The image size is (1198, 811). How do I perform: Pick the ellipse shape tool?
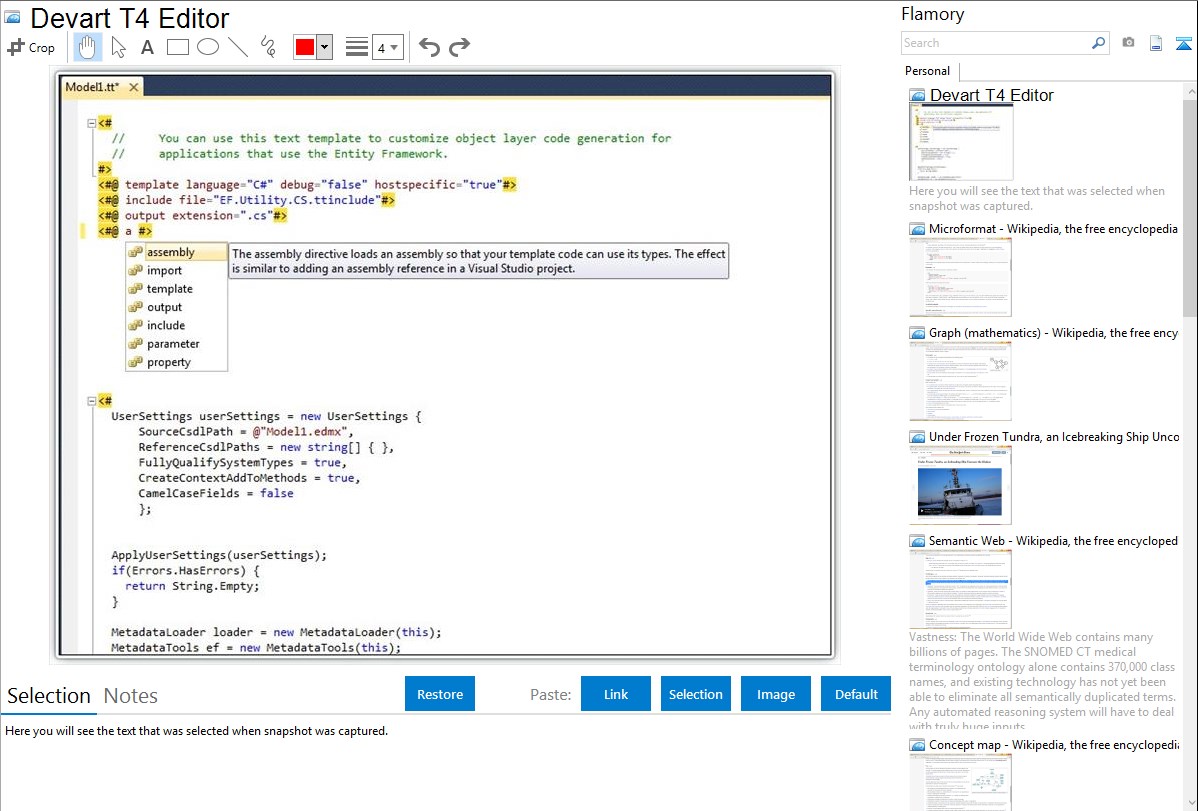pos(208,47)
